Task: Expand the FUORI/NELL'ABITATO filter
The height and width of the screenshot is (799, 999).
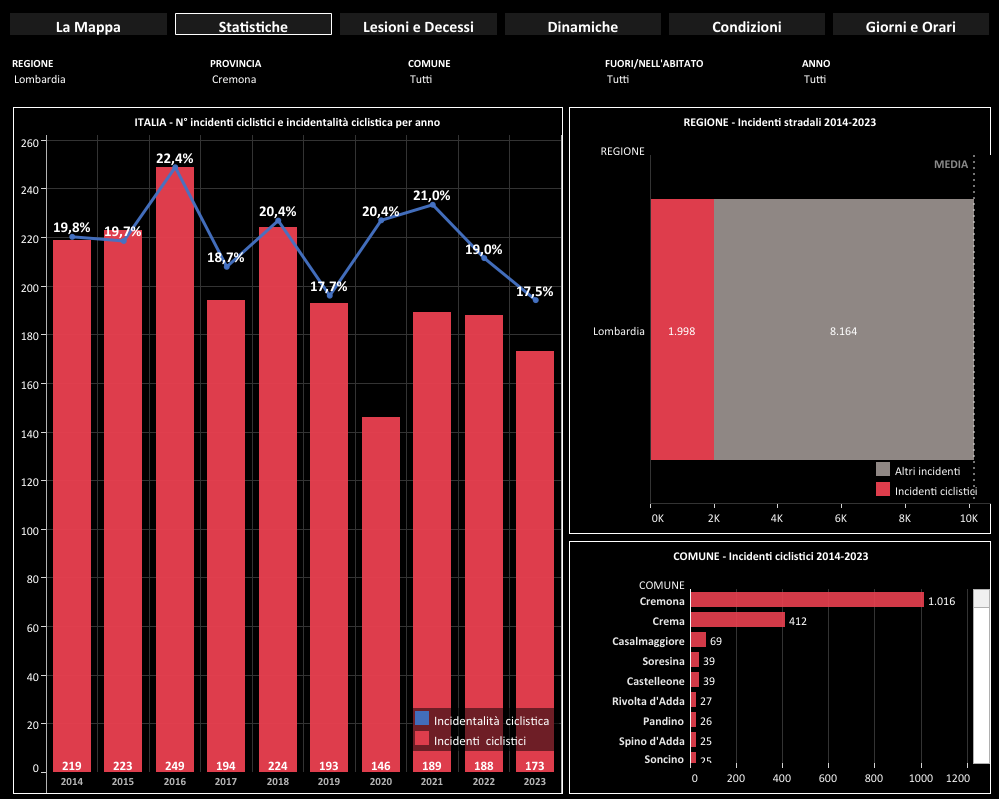Action: tap(618, 79)
